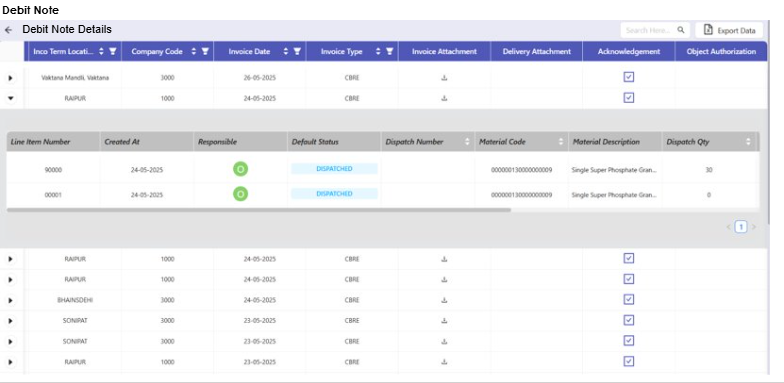Go back using the Debit Note Details arrow

[x=8, y=30]
